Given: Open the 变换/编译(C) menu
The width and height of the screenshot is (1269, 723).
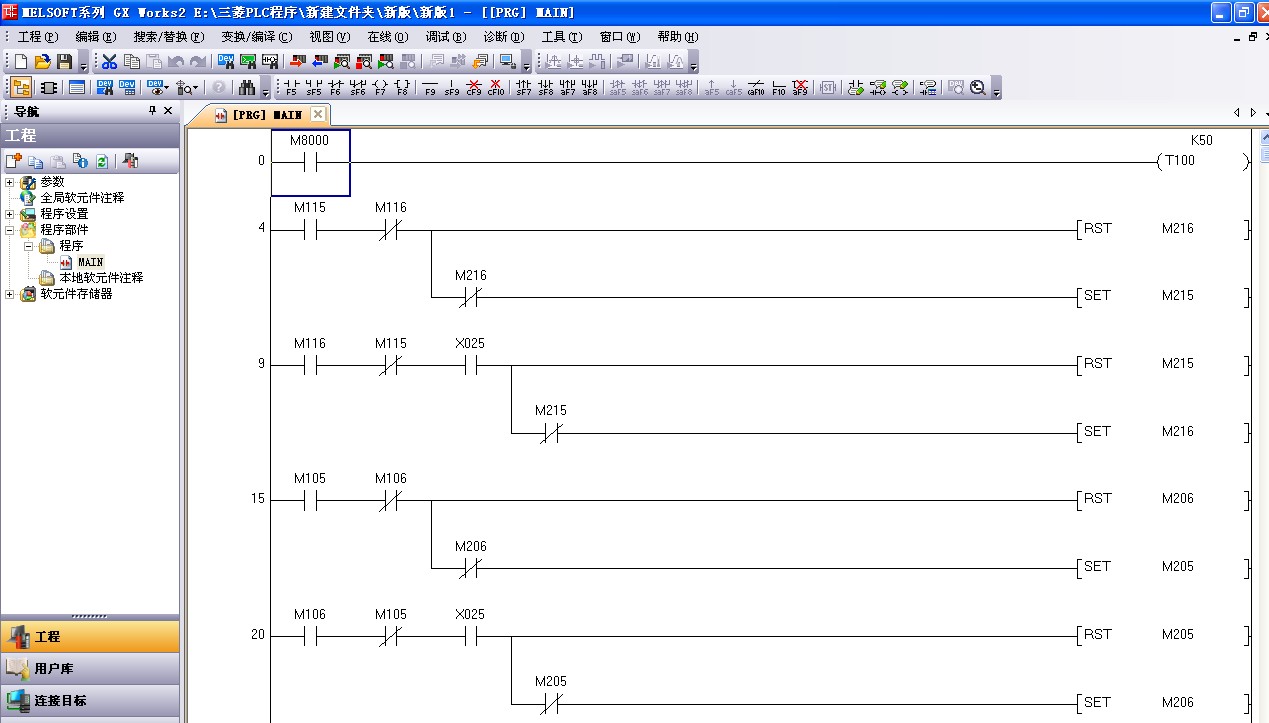Looking at the screenshot, I should [257, 37].
